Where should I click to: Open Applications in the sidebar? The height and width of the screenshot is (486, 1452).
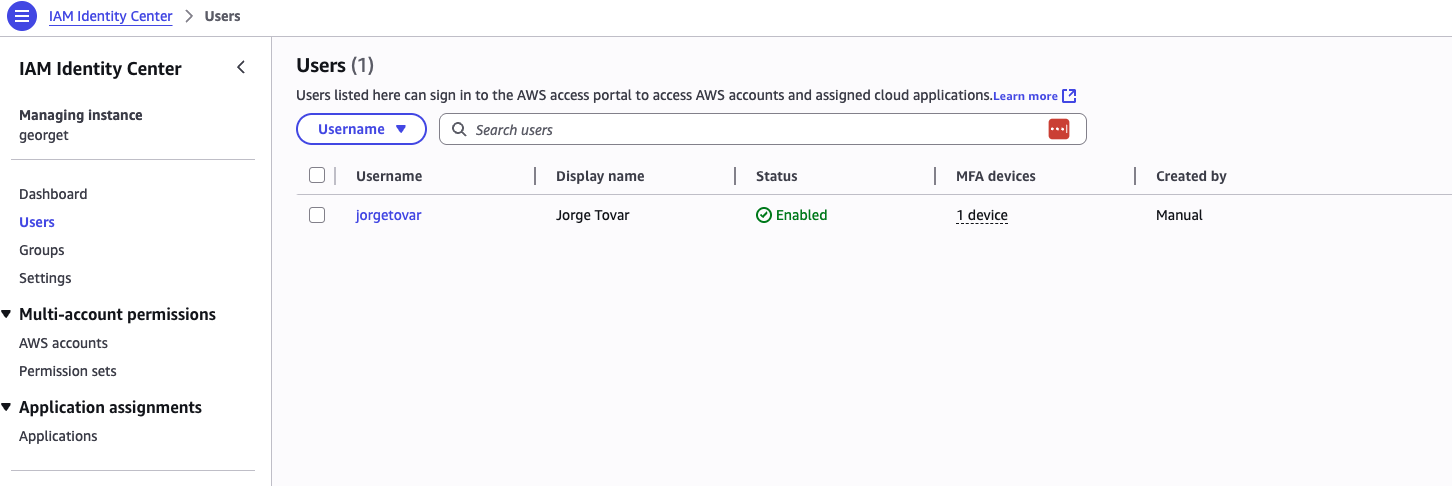[x=58, y=436]
